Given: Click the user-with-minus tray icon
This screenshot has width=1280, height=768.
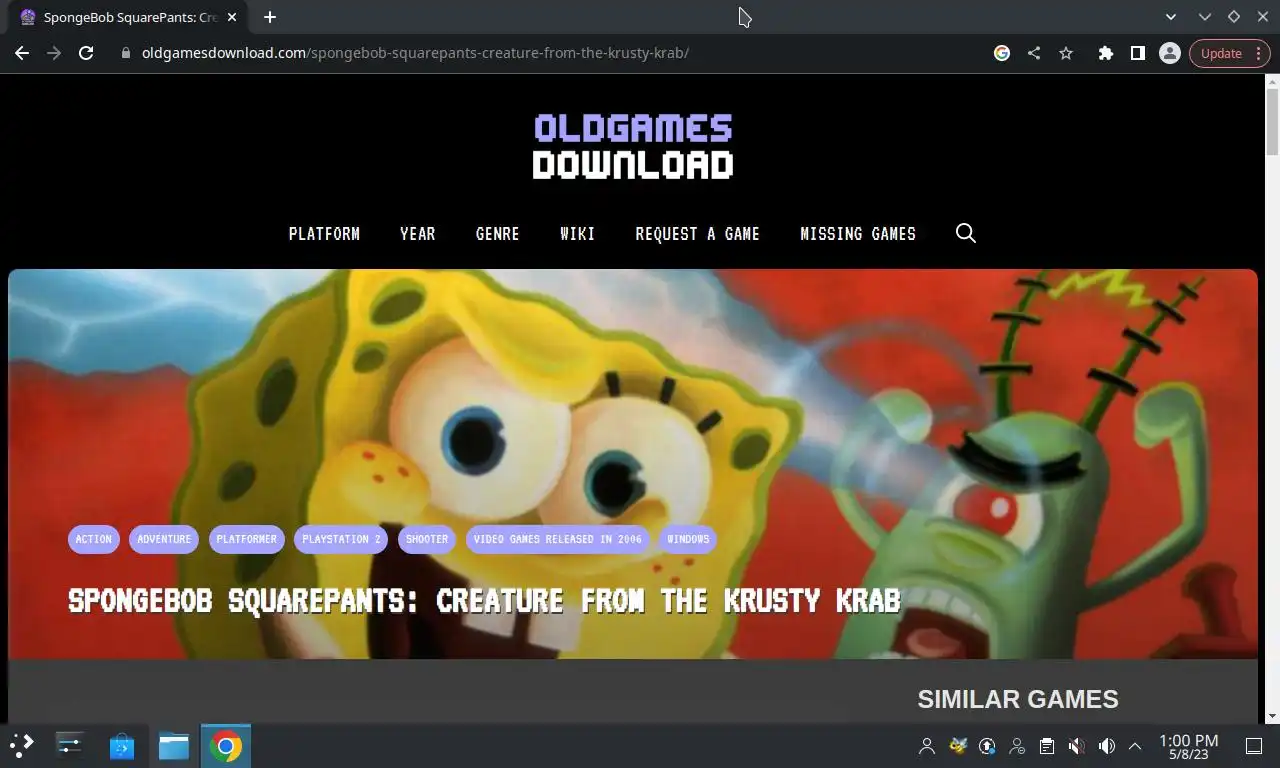Looking at the screenshot, I should pyautogui.click(x=1017, y=746).
